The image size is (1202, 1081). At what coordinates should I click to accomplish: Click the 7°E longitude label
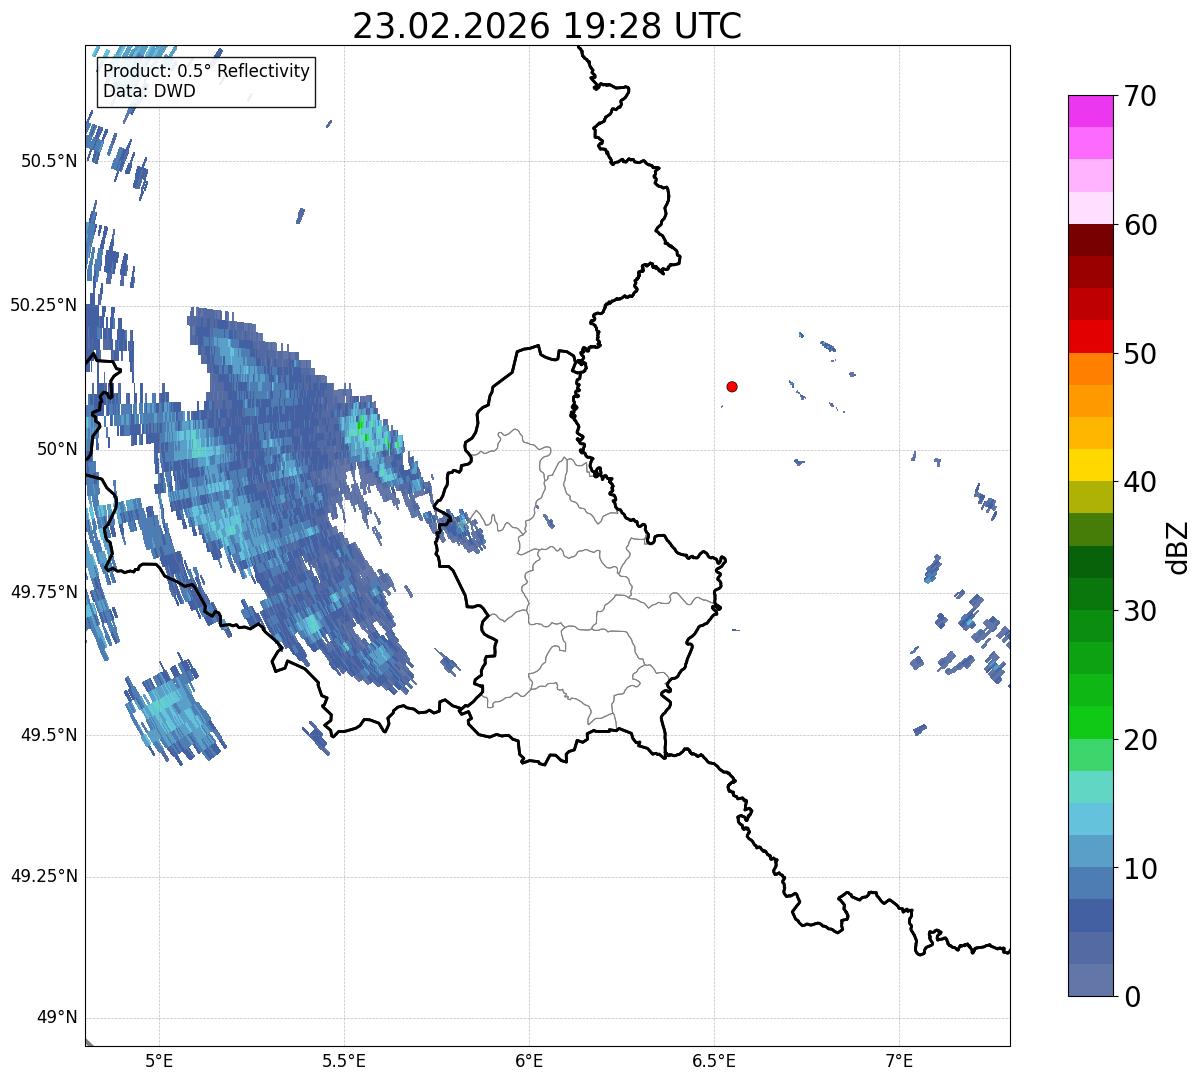click(x=899, y=1061)
